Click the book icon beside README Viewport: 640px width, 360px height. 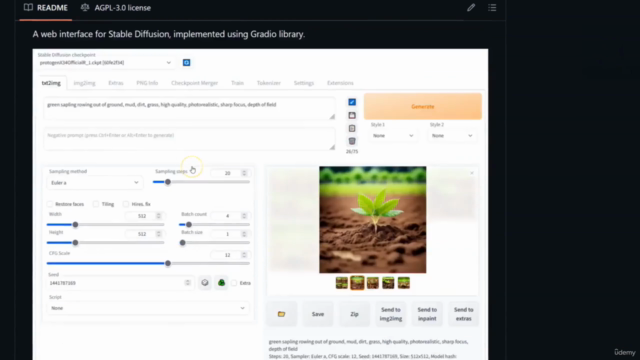tap(28, 7)
